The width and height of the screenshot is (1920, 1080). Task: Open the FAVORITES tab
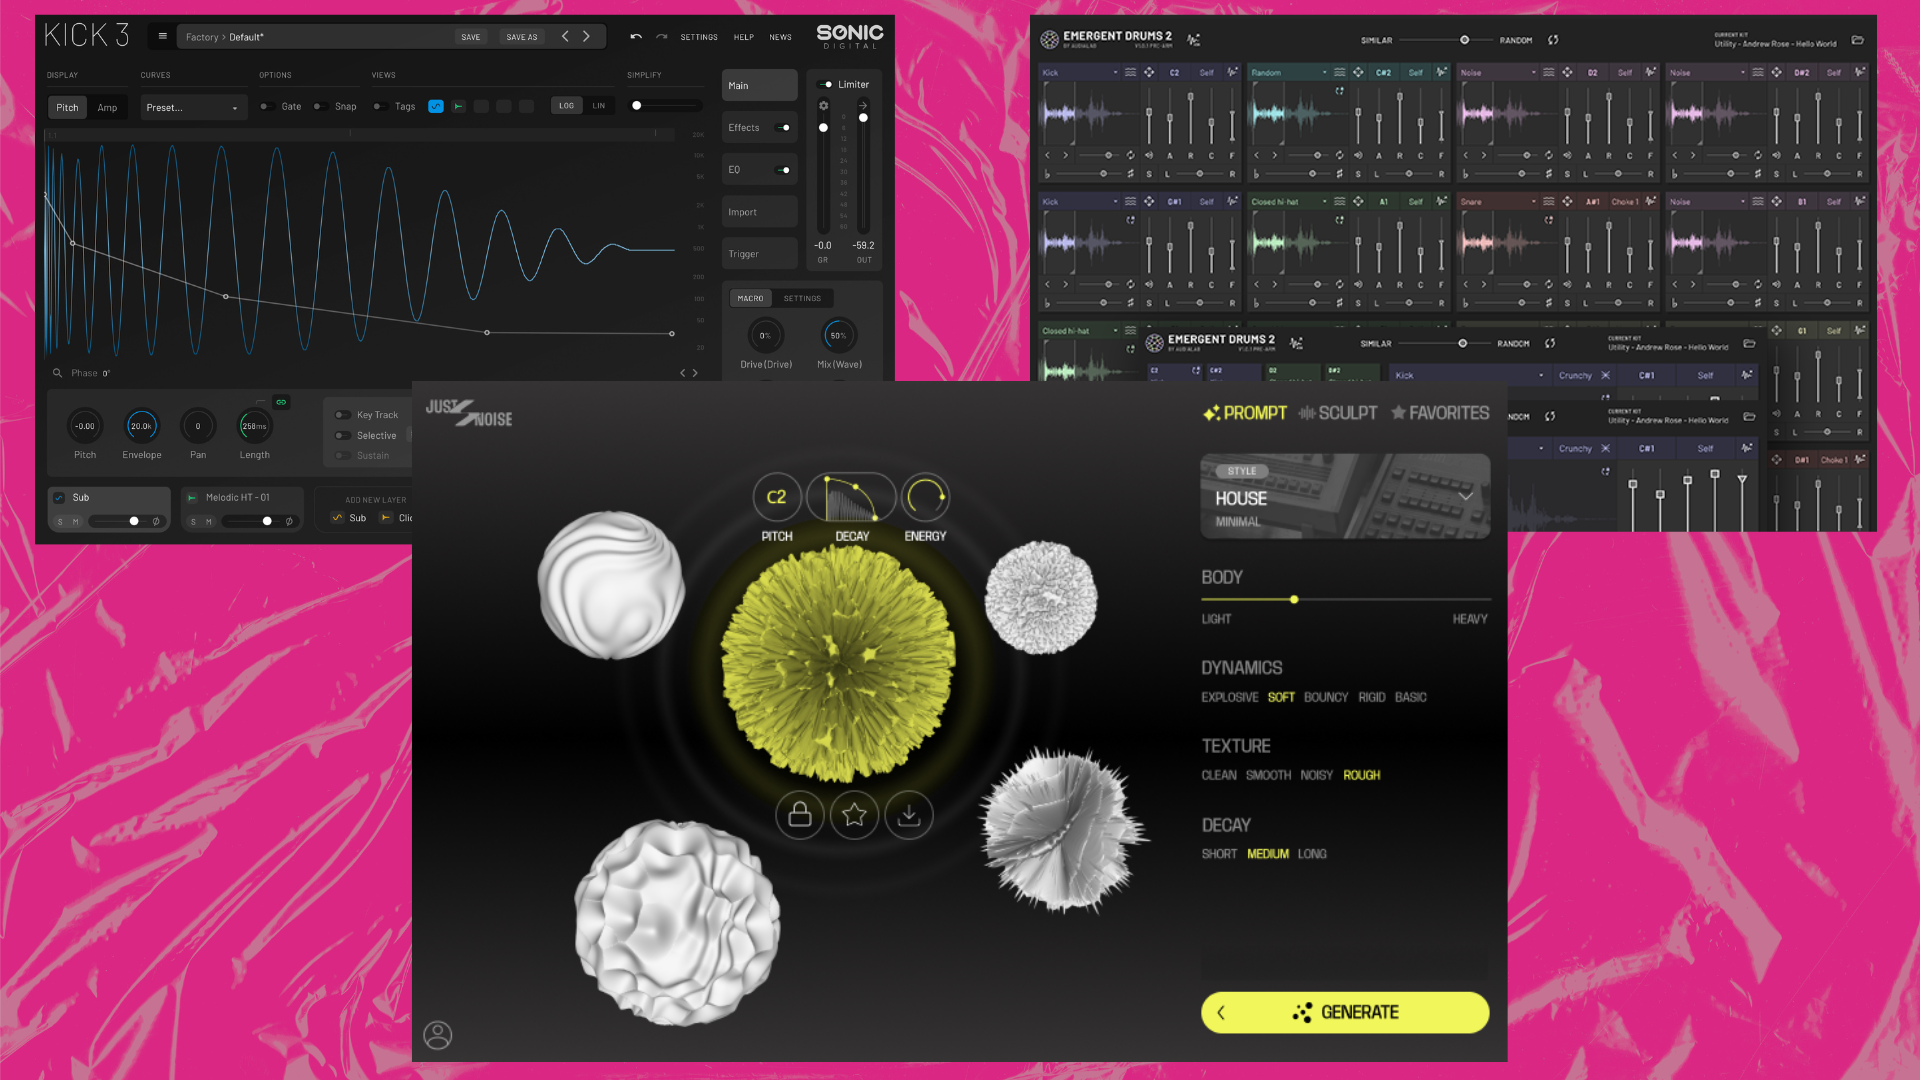(x=1440, y=413)
